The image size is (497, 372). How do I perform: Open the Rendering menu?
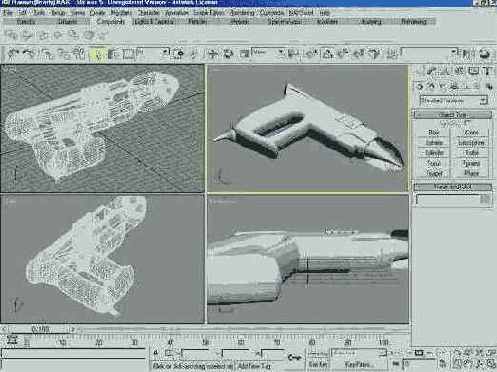pyautogui.click(x=242, y=13)
